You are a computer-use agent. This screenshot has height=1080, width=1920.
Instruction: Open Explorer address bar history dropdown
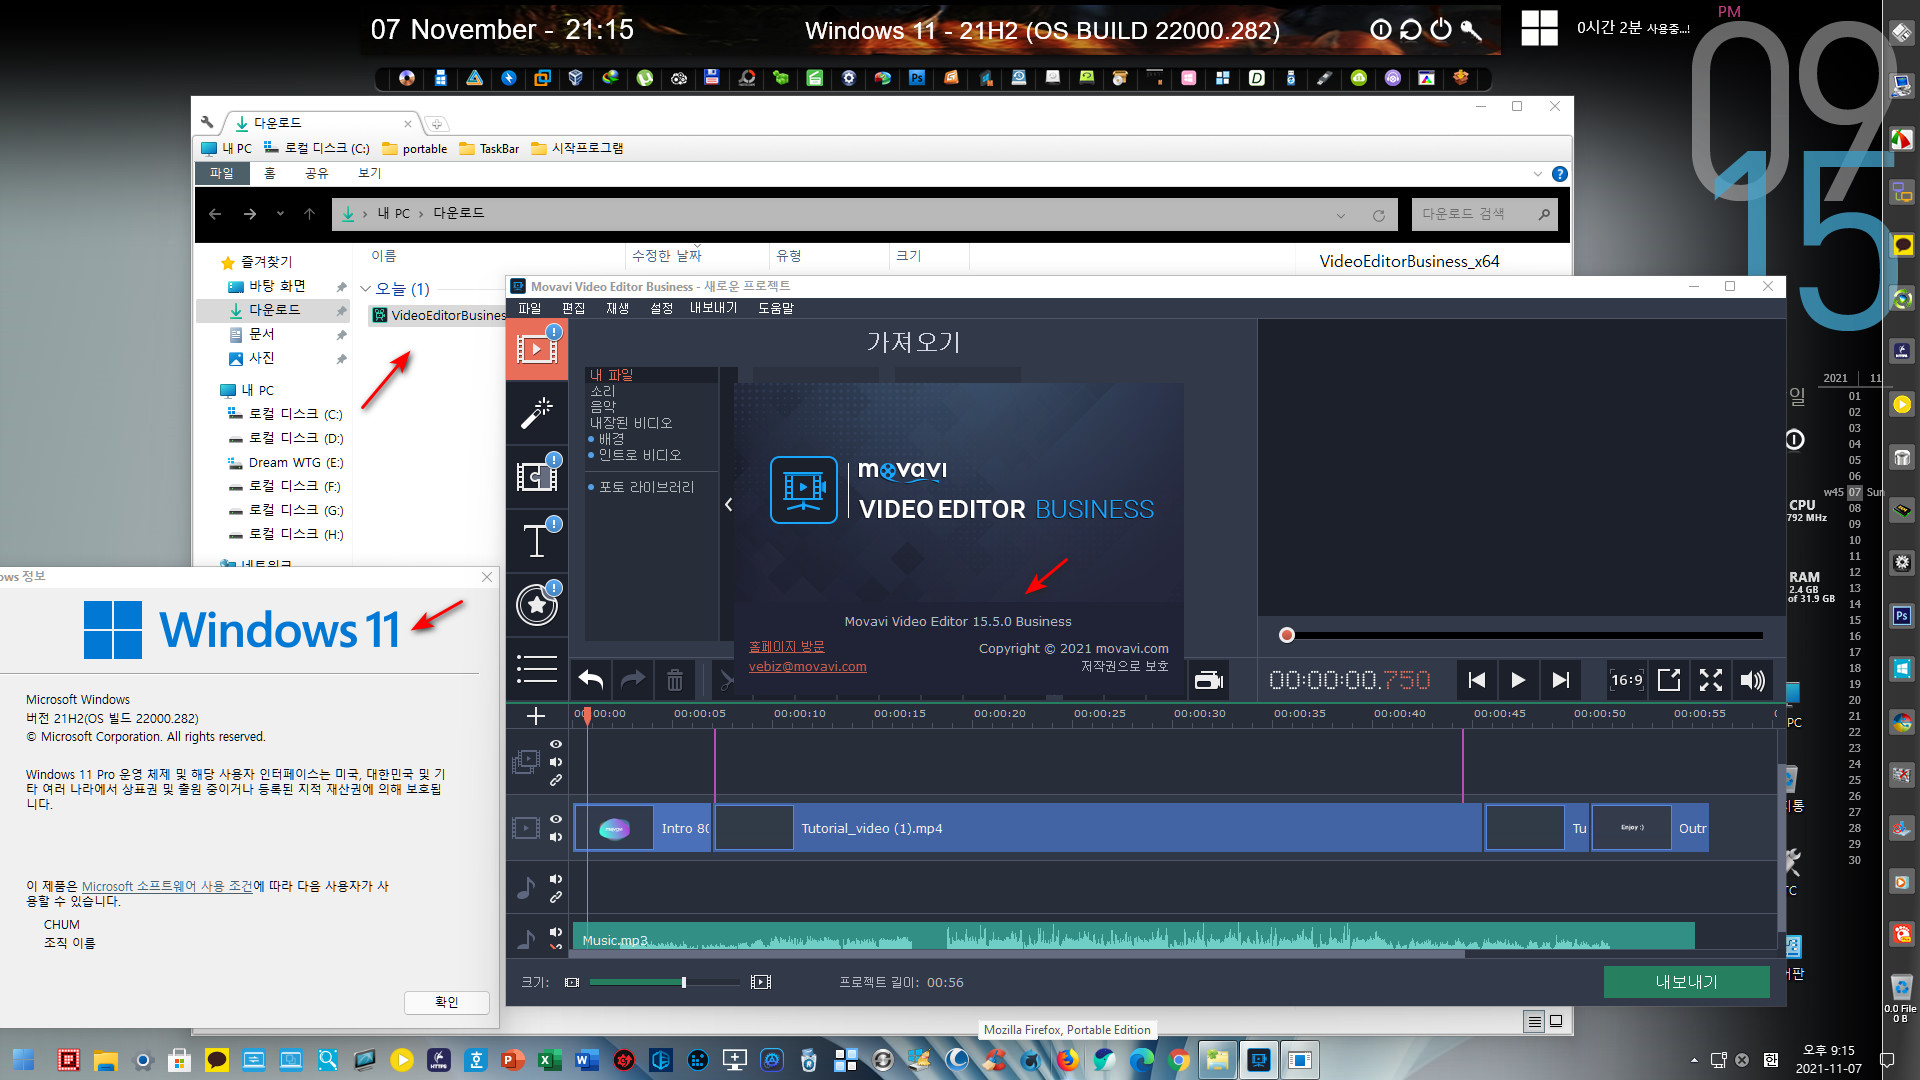pos(1341,215)
